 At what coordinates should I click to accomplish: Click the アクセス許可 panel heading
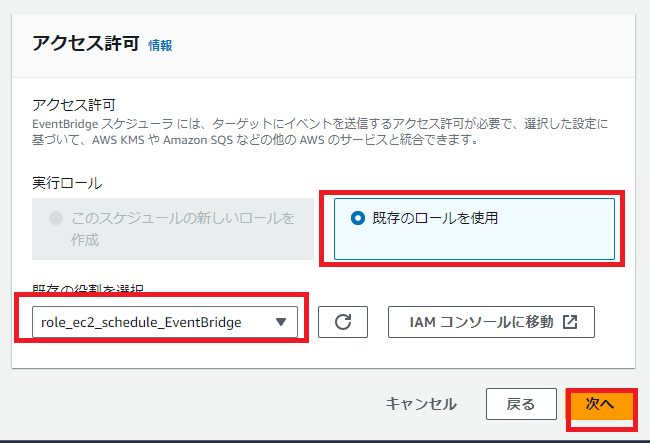point(84,44)
